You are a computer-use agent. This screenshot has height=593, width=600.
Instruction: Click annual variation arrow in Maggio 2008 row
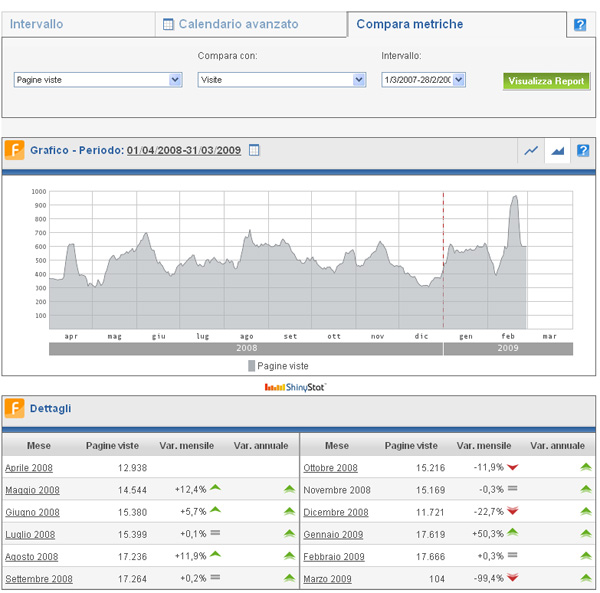point(290,489)
